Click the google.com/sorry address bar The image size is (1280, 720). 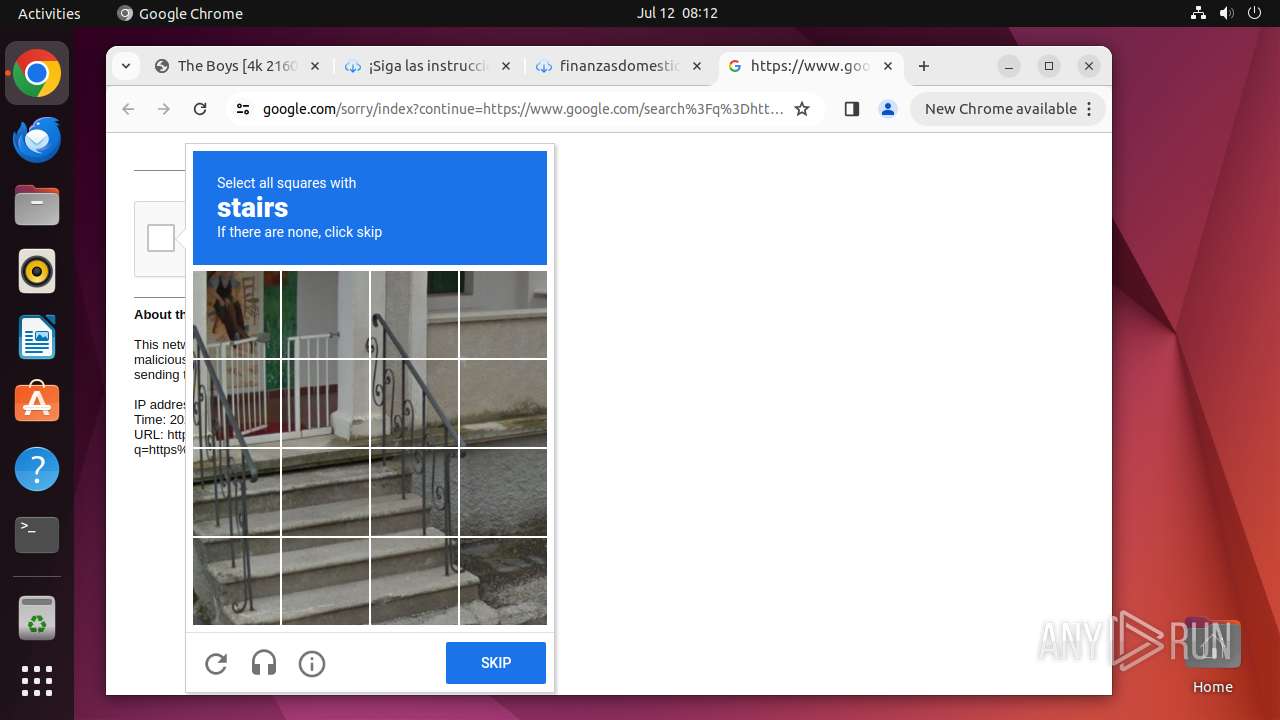tap(523, 109)
